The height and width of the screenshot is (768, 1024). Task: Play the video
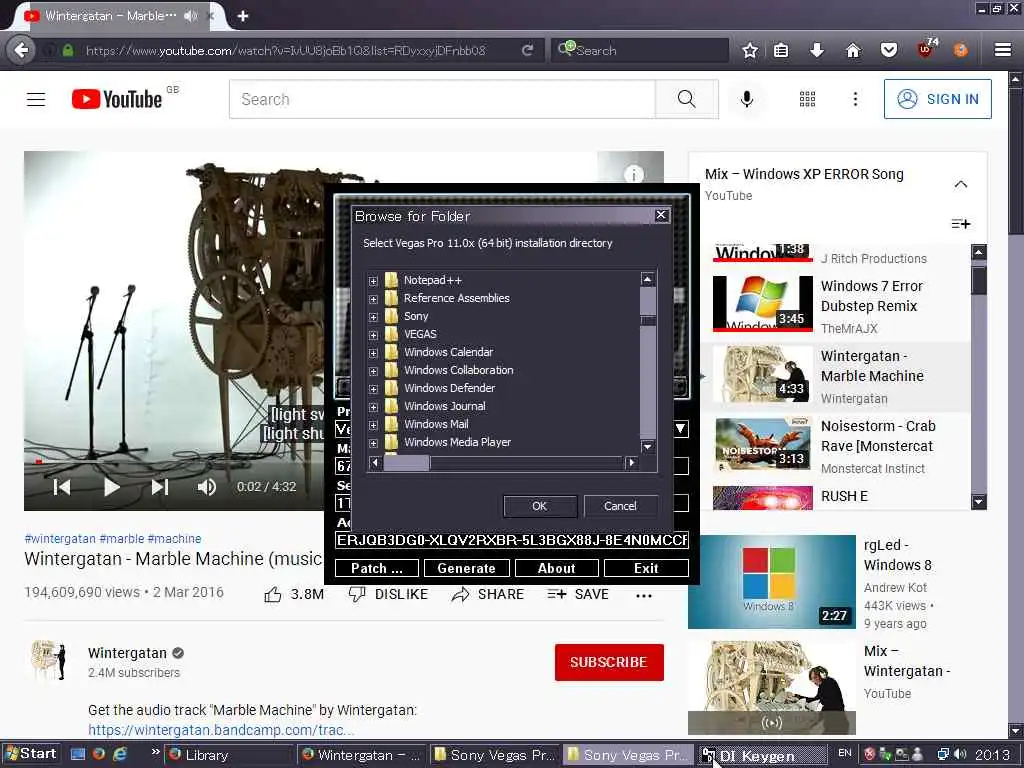[x=112, y=487]
